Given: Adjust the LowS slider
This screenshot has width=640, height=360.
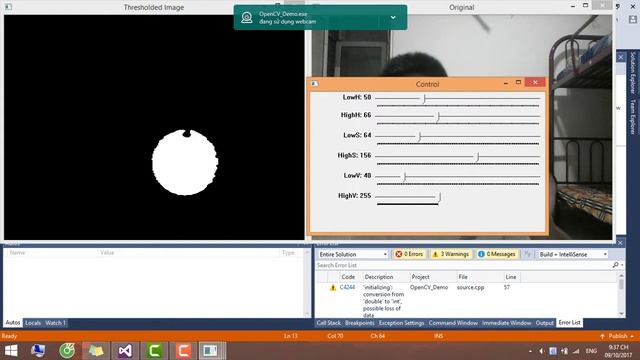Looking at the screenshot, I should pos(419,136).
